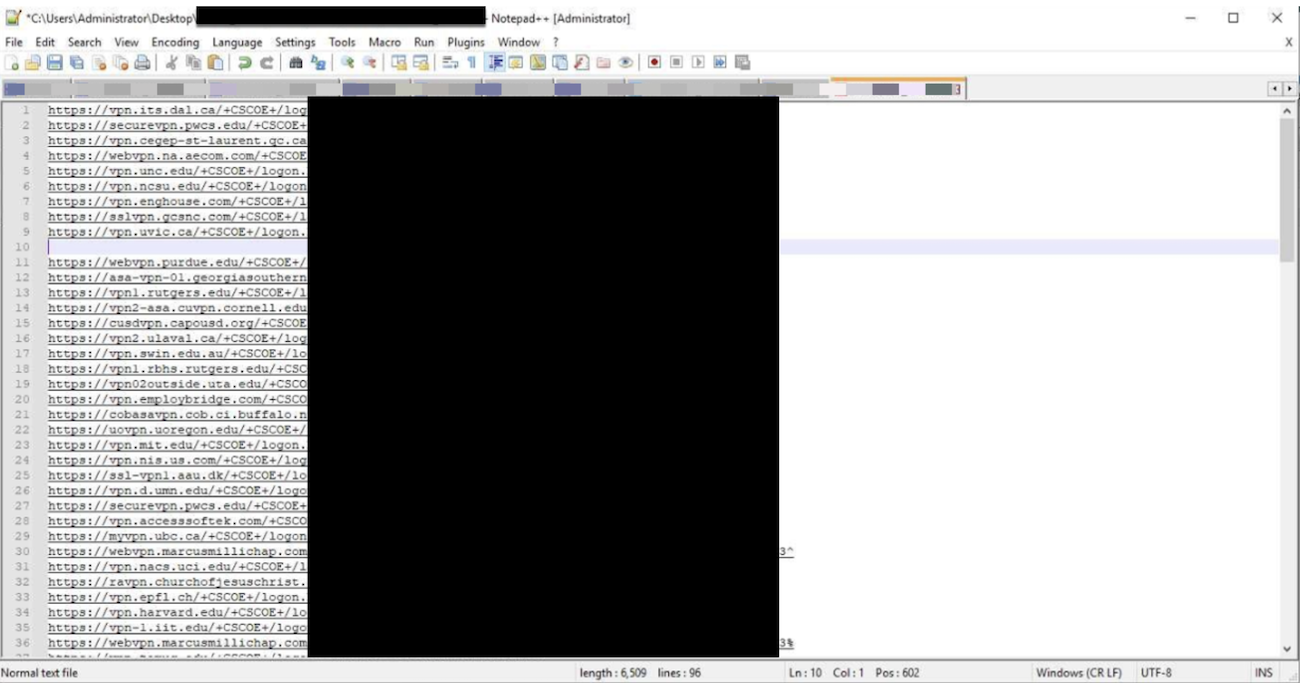
Task: Open the Encoding menu
Action: click(x=175, y=42)
